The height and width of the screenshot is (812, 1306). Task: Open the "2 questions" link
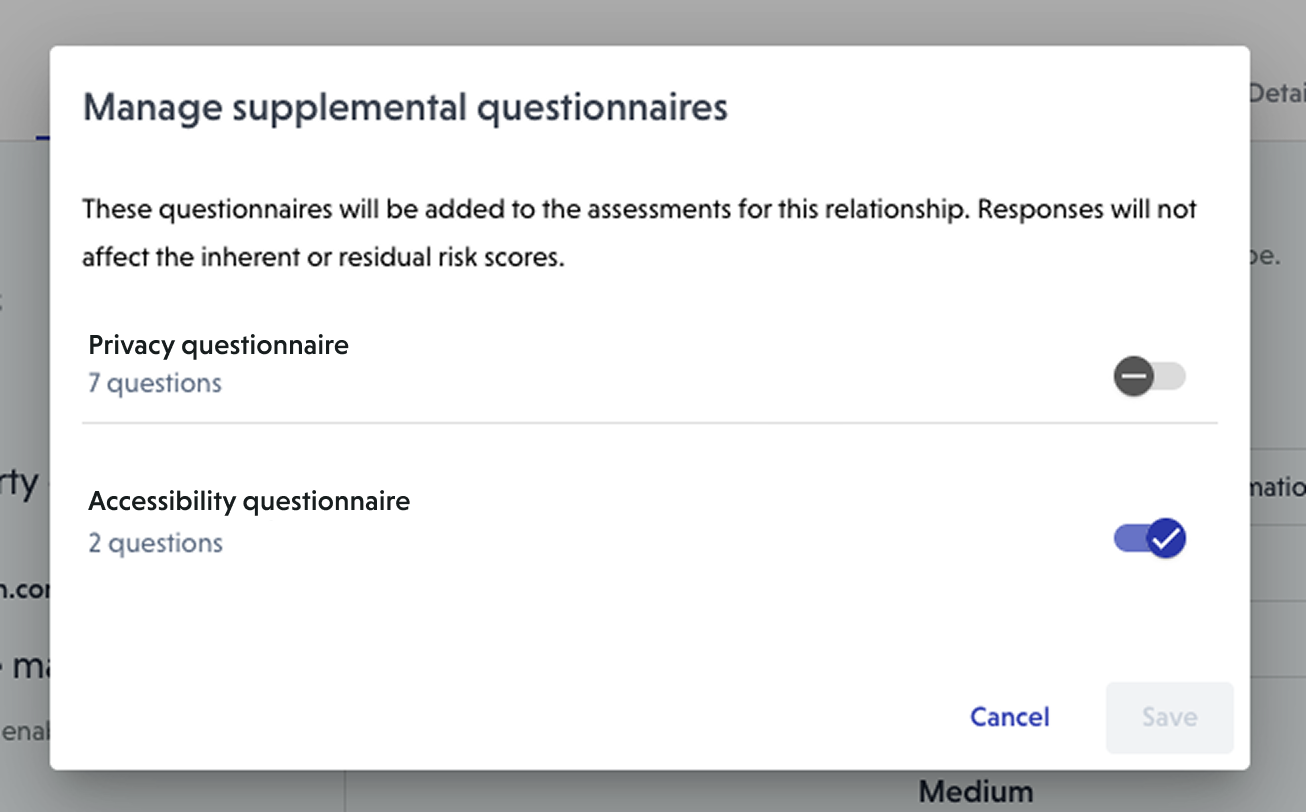(155, 543)
